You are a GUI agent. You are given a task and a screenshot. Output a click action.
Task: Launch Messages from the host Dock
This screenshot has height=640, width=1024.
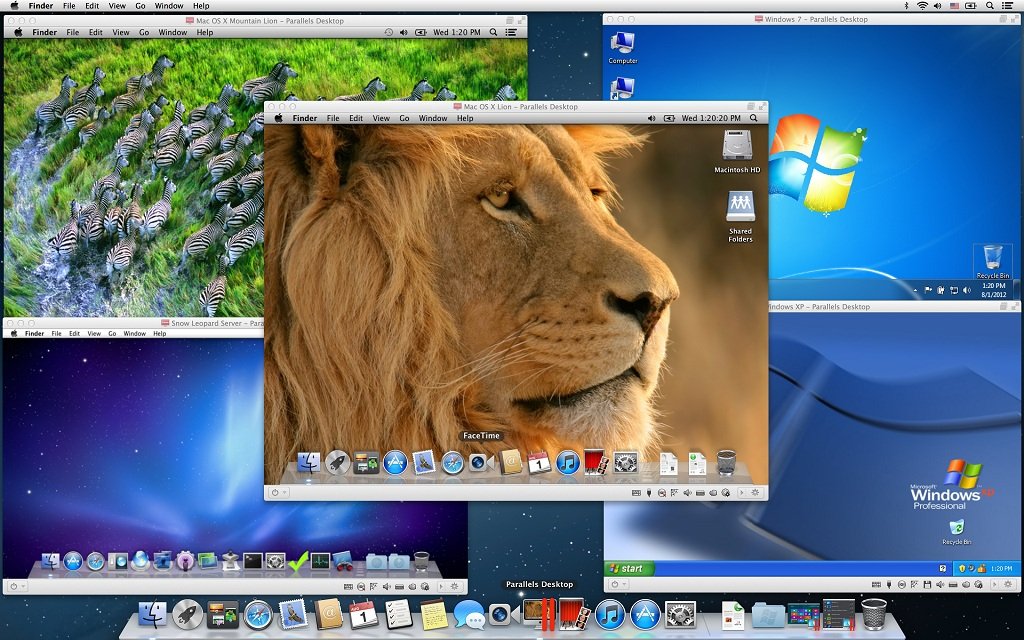pos(468,614)
